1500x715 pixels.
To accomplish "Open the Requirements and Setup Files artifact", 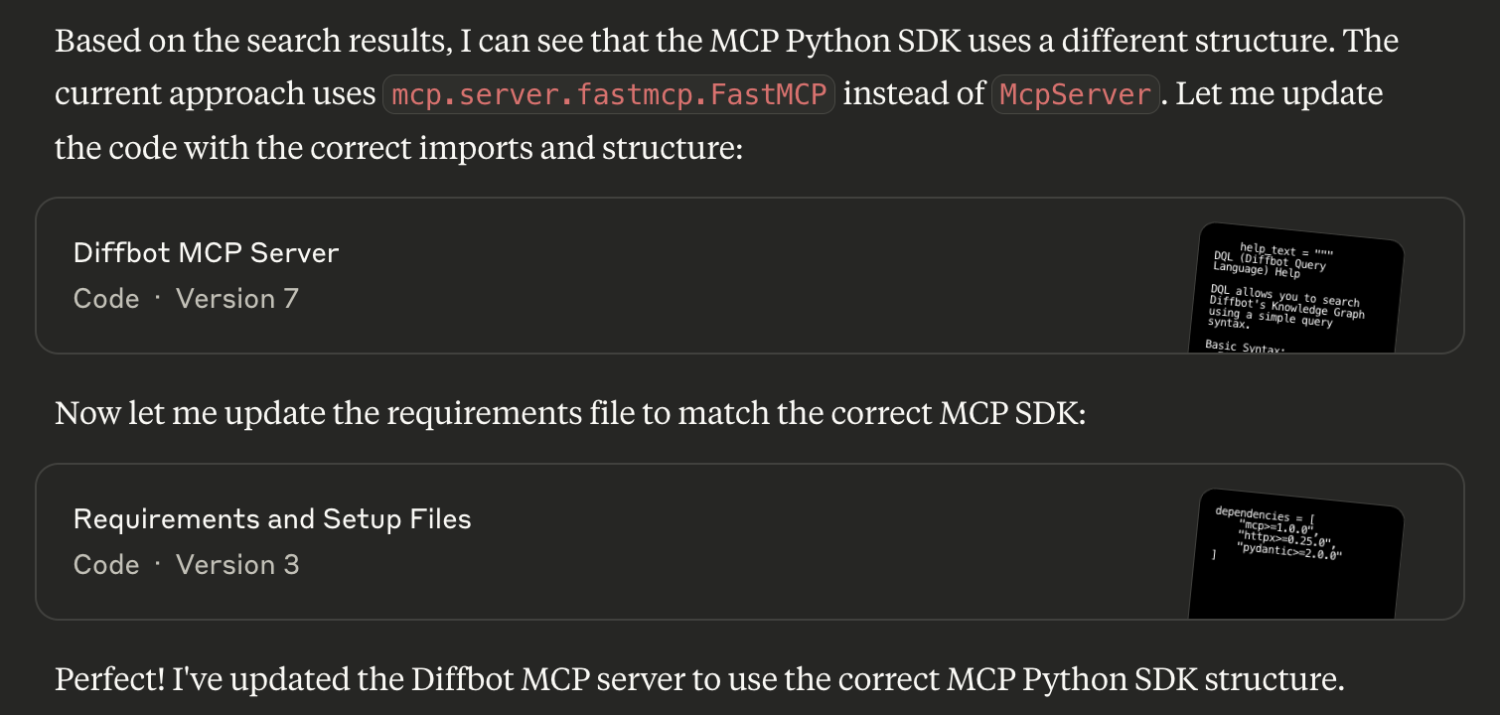I will point(749,541).
